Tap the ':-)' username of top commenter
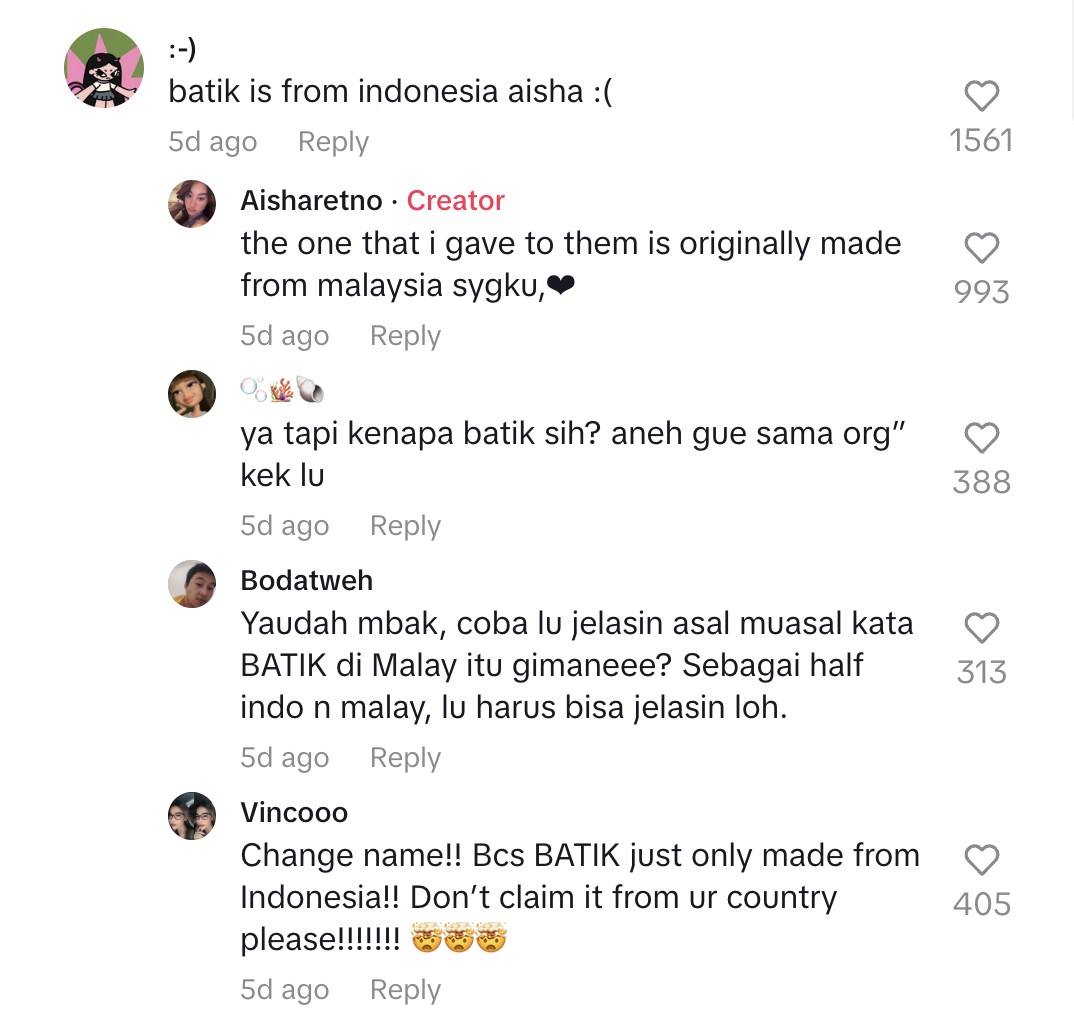 pyautogui.click(x=182, y=48)
